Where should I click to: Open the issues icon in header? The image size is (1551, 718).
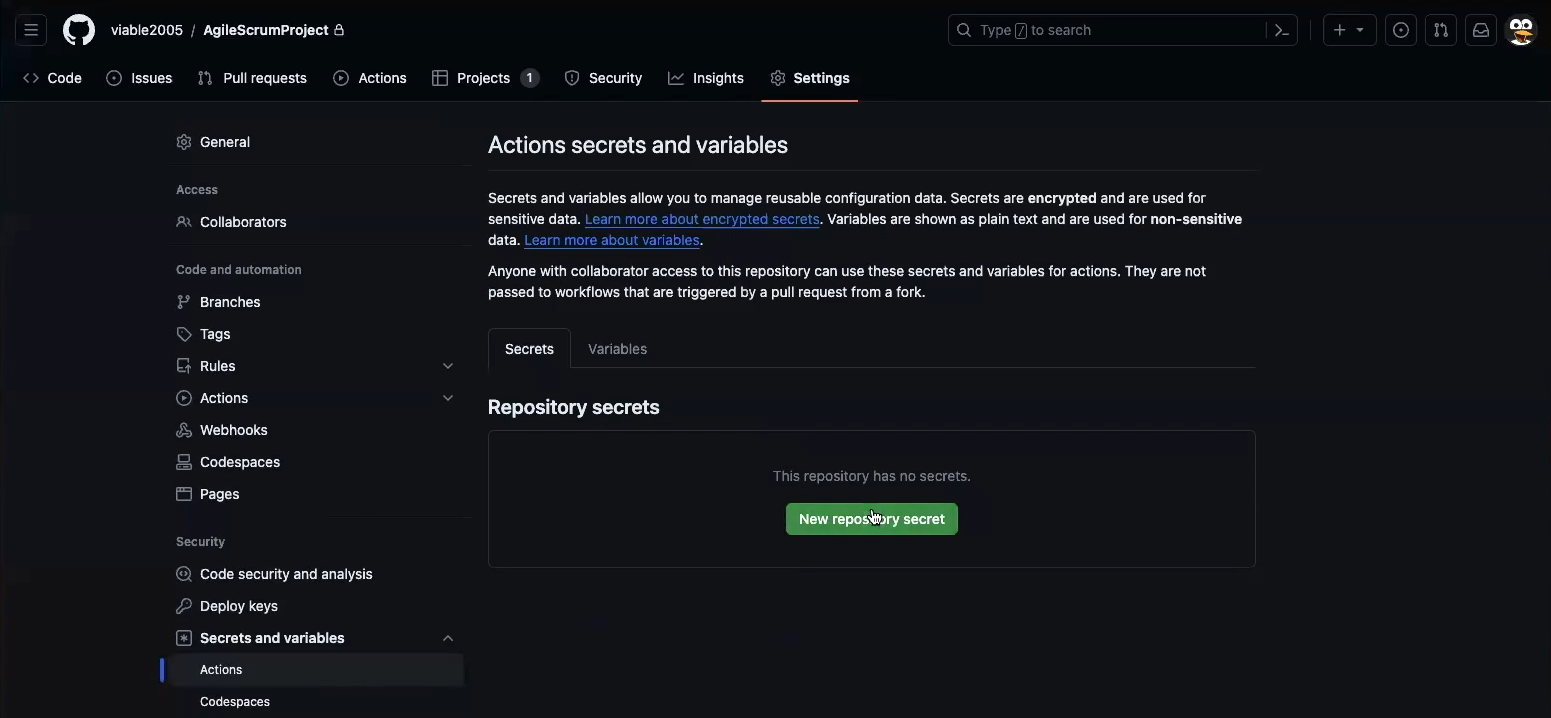(x=1401, y=30)
